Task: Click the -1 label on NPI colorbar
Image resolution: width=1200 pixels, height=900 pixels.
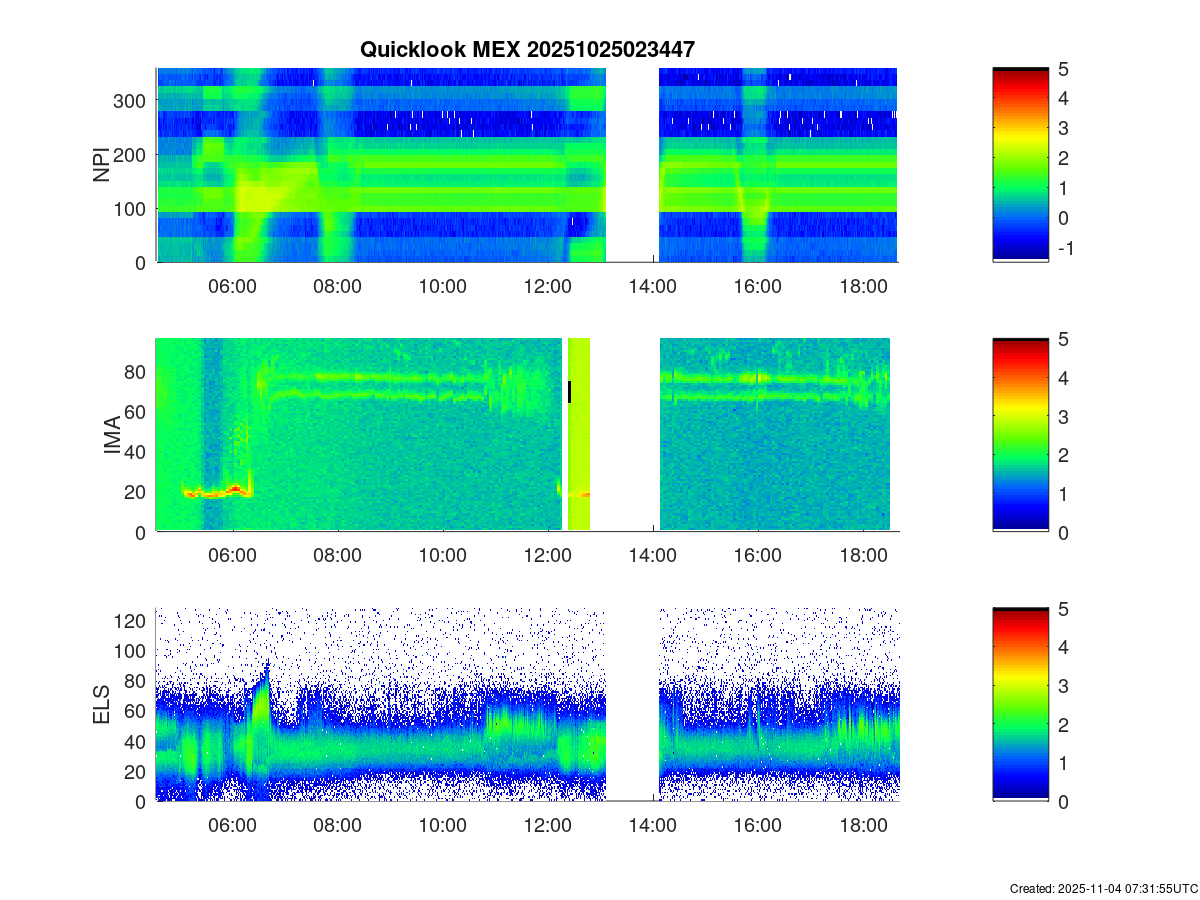Action: point(1064,249)
